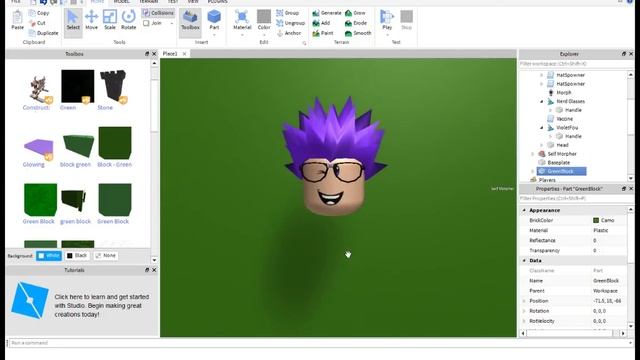This screenshot has height=360, width=640.
Task: Open the Material picker icon
Action: pyautogui.click(x=242, y=18)
